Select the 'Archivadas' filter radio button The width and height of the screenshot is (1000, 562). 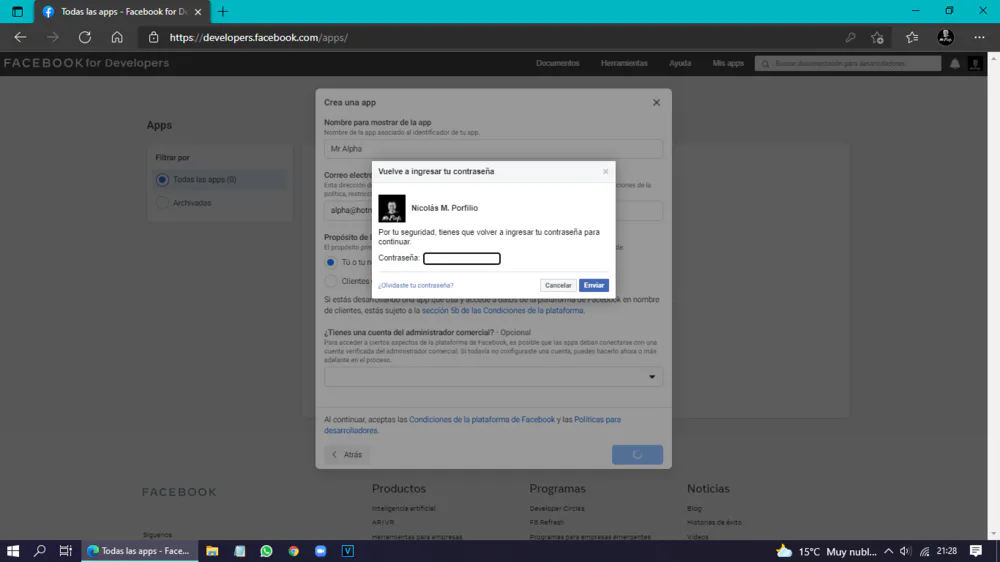[x=162, y=203]
